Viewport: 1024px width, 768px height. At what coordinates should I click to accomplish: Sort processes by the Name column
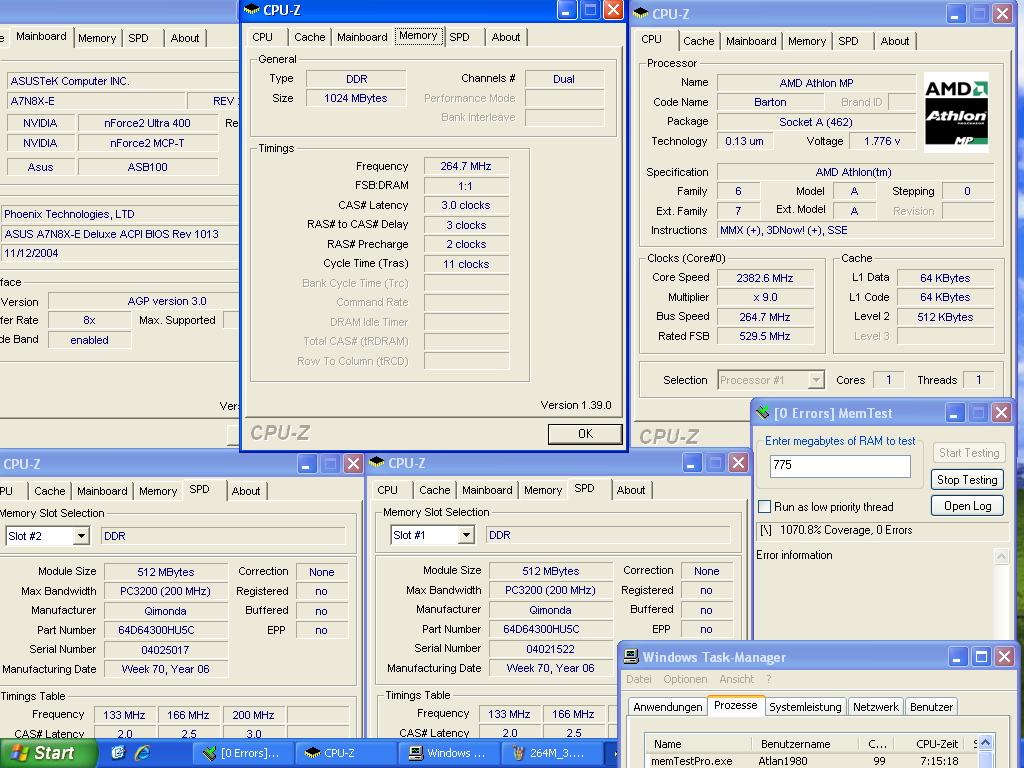pos(697,743)
